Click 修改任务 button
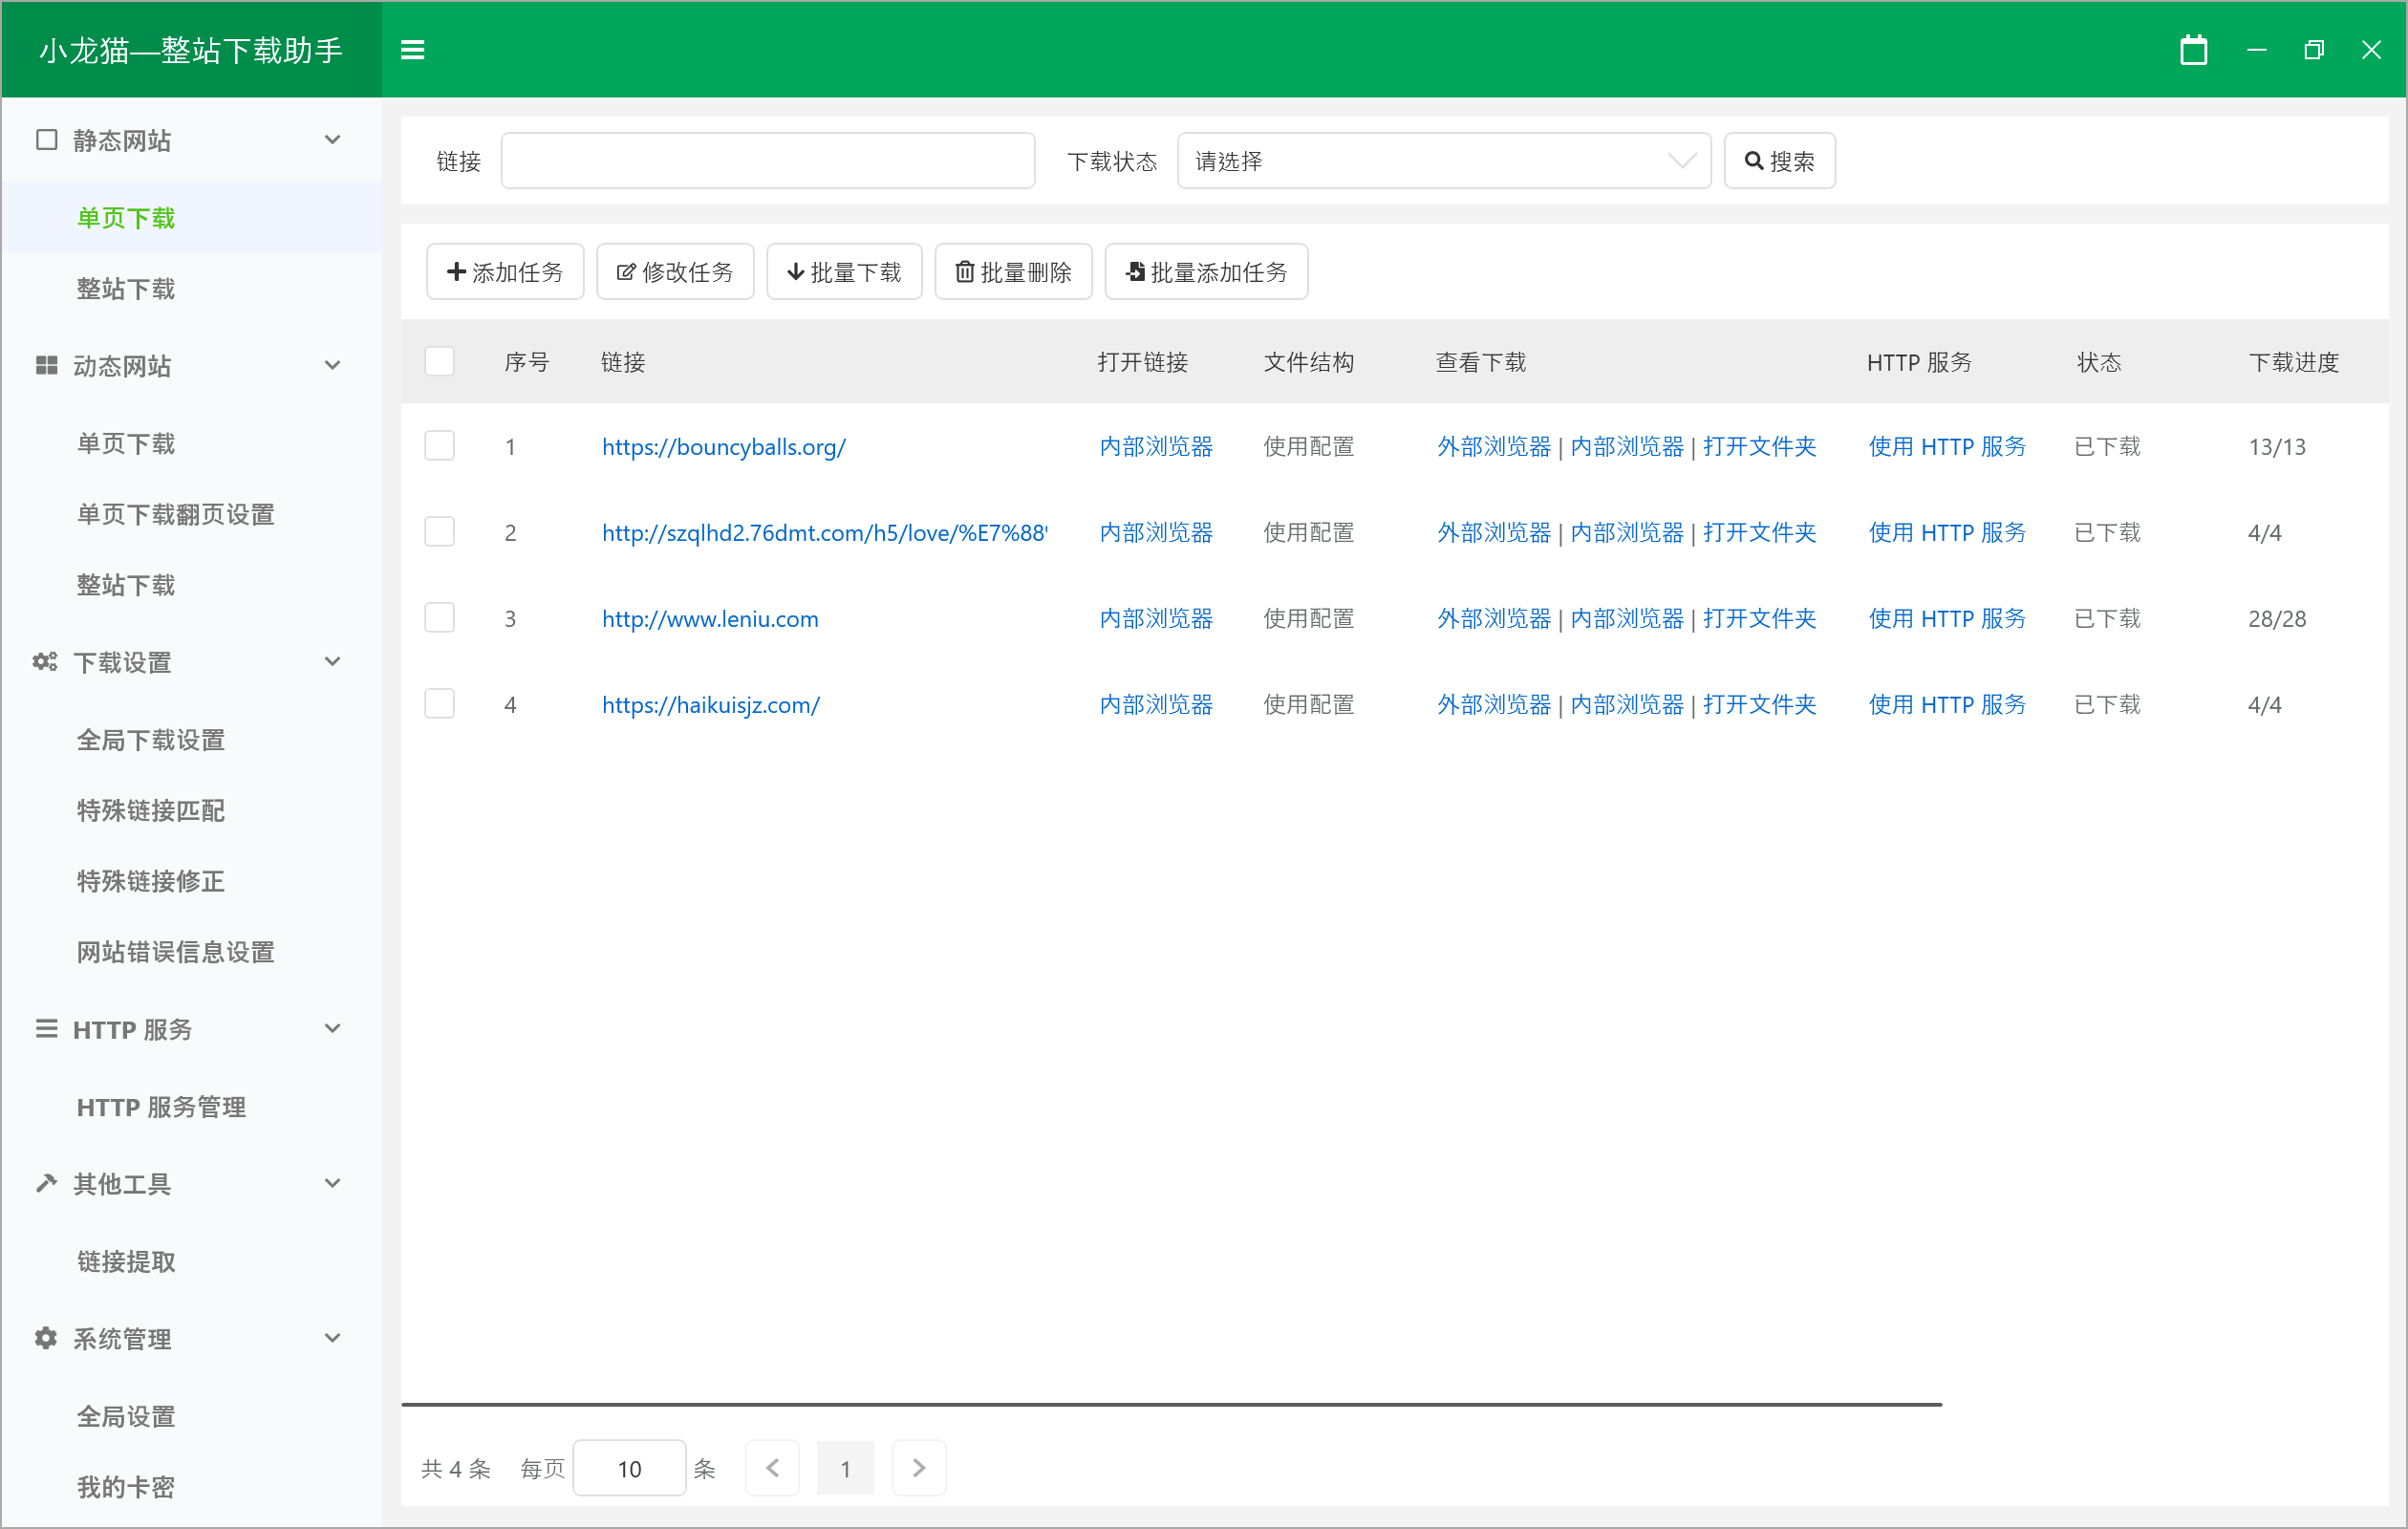Screen dimensions: 2408x1529 [x=675, y=272]
